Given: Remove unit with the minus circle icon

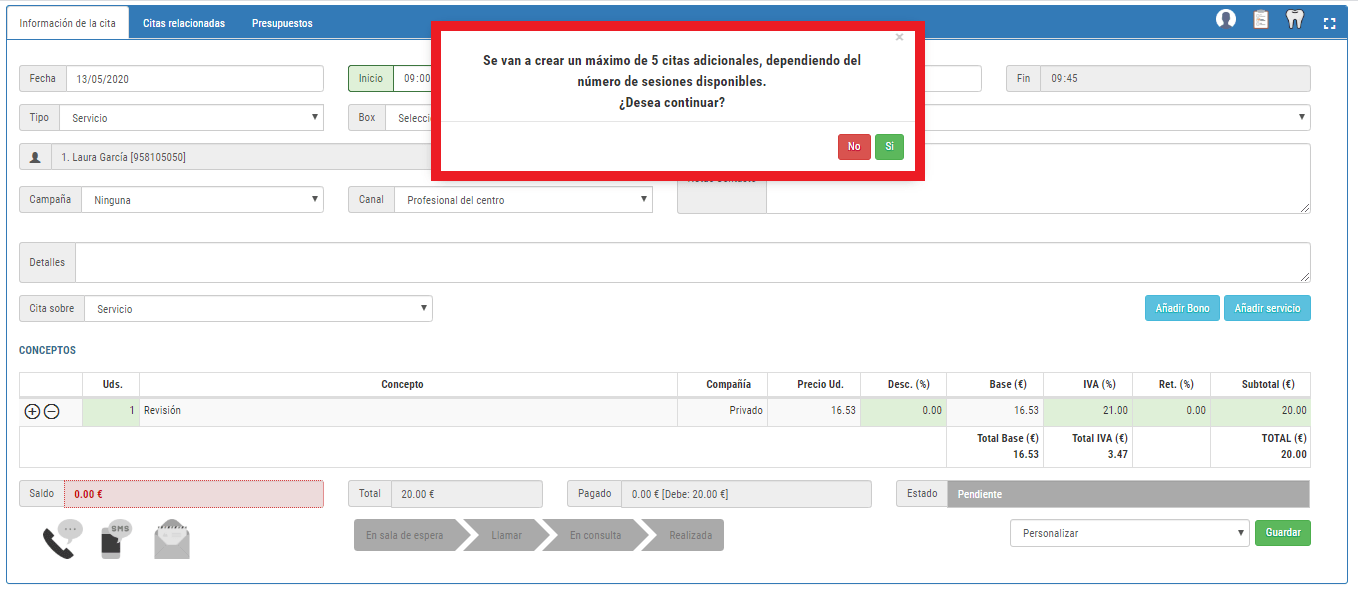Looking at the screenshot, I should point(52,411).
